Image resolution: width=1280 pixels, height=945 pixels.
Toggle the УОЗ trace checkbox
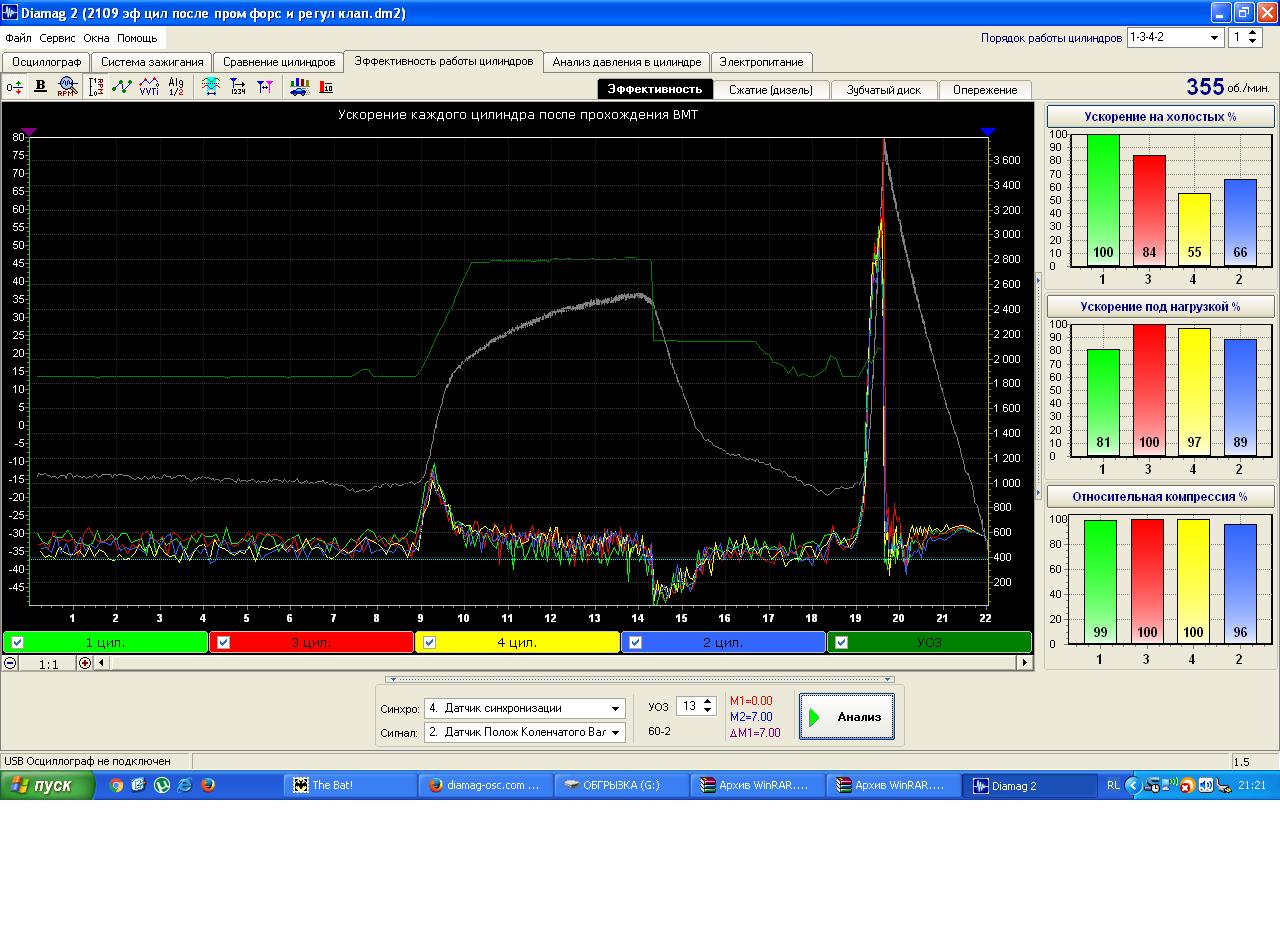point(842,642)
